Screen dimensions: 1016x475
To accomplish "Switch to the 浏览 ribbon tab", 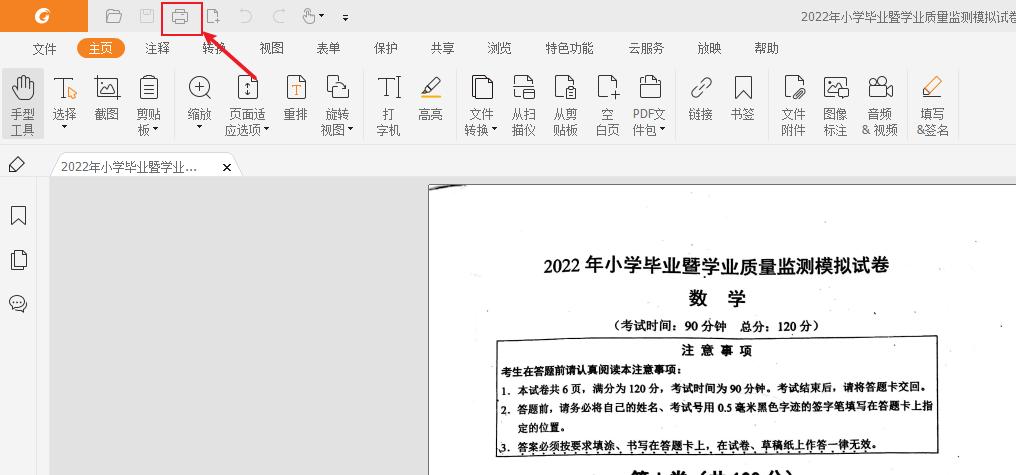I will click(500, 48).
